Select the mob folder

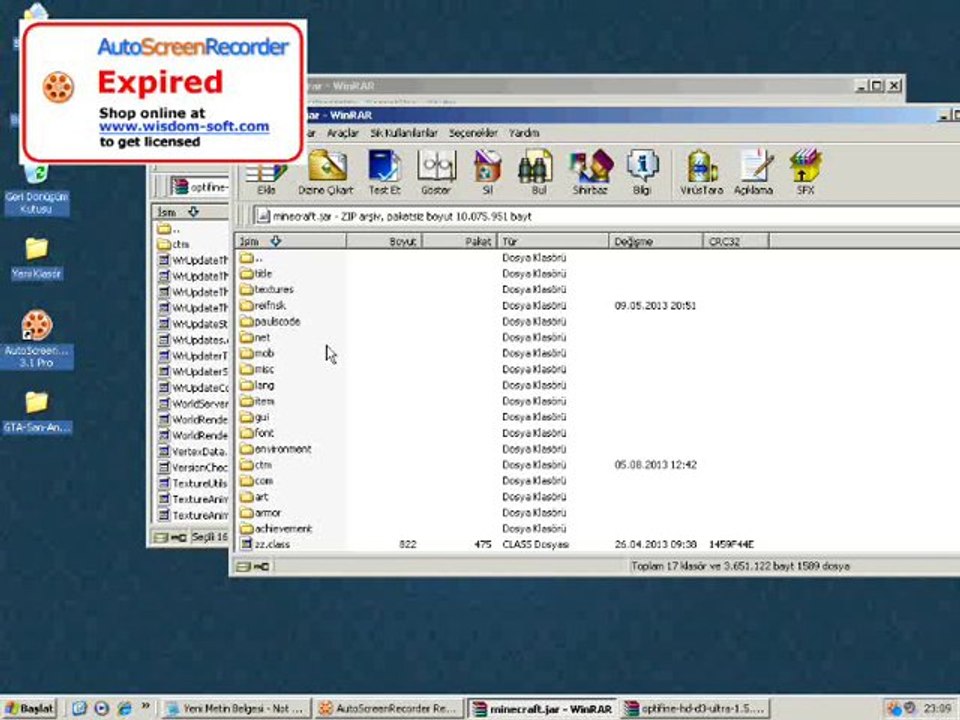(257, 353)
